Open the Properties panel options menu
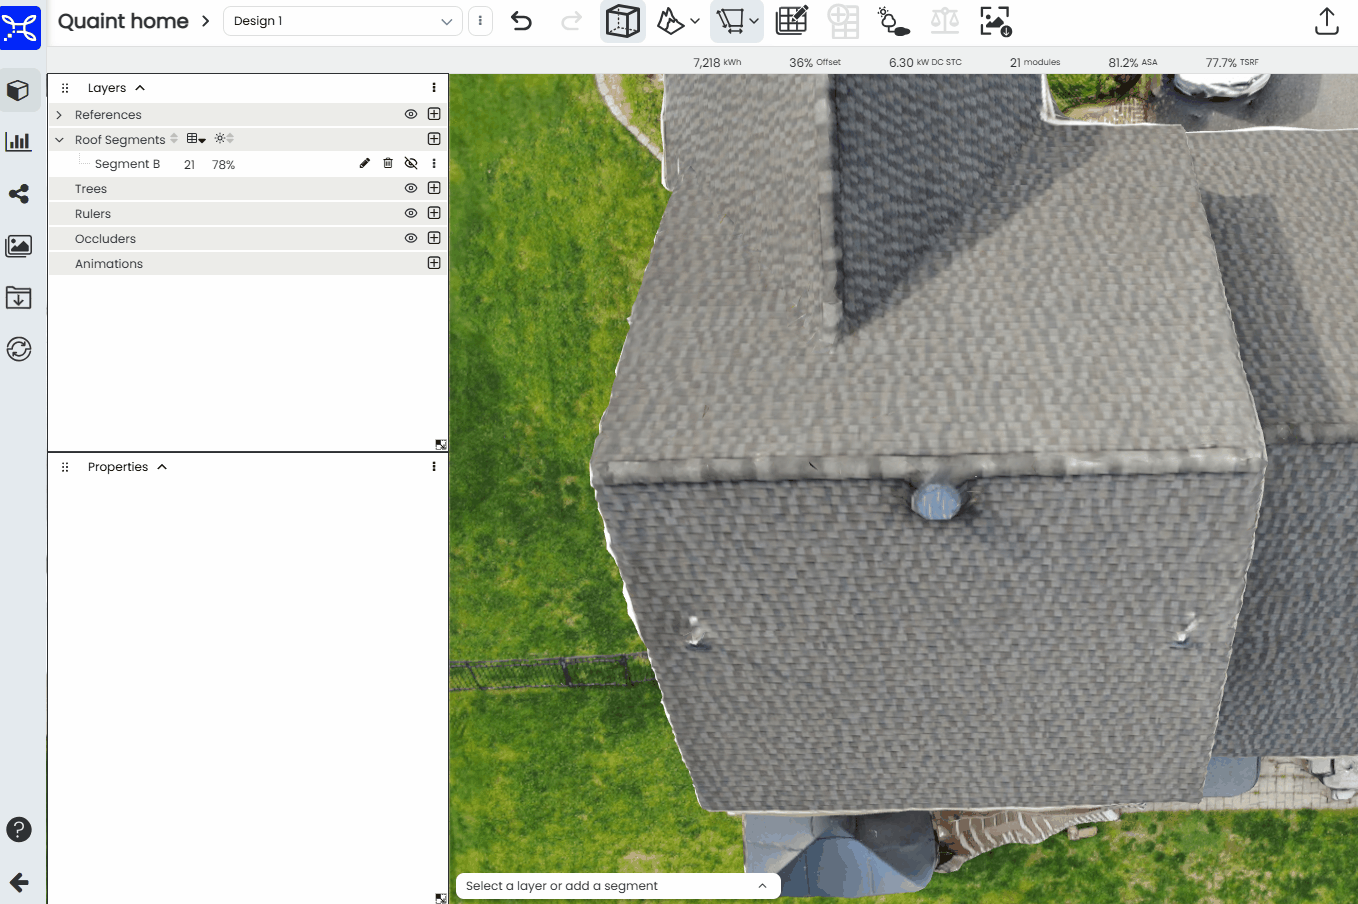1358x904 pixels. point(434,467)
